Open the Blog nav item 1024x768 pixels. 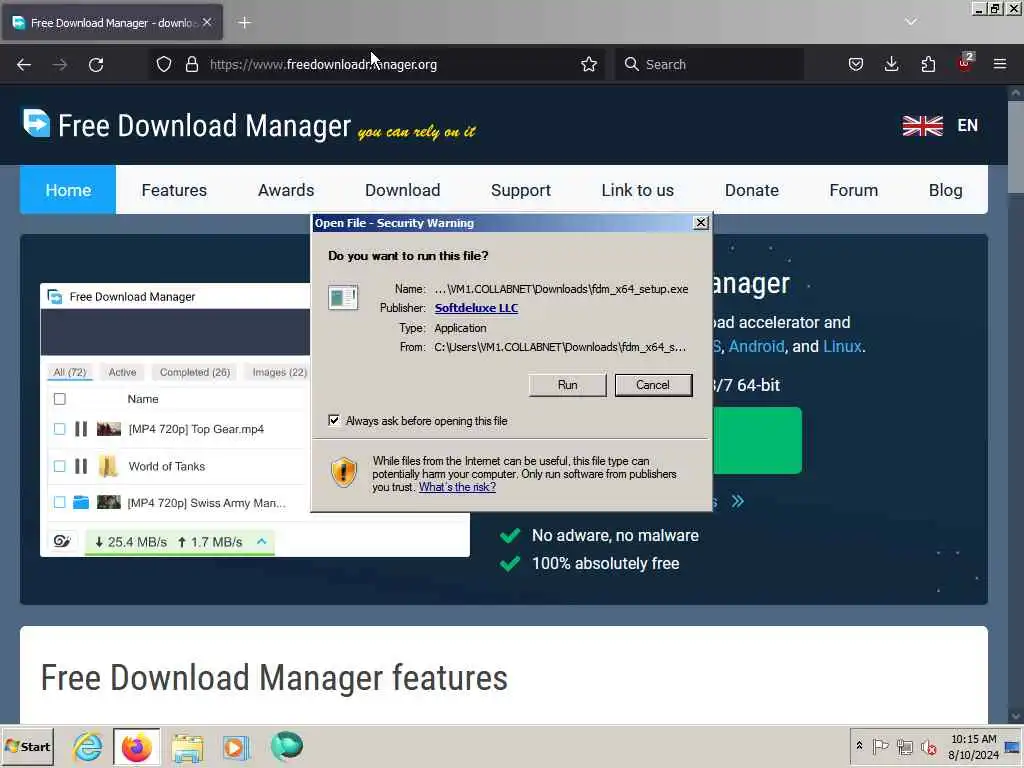click(x=946, y=190)
